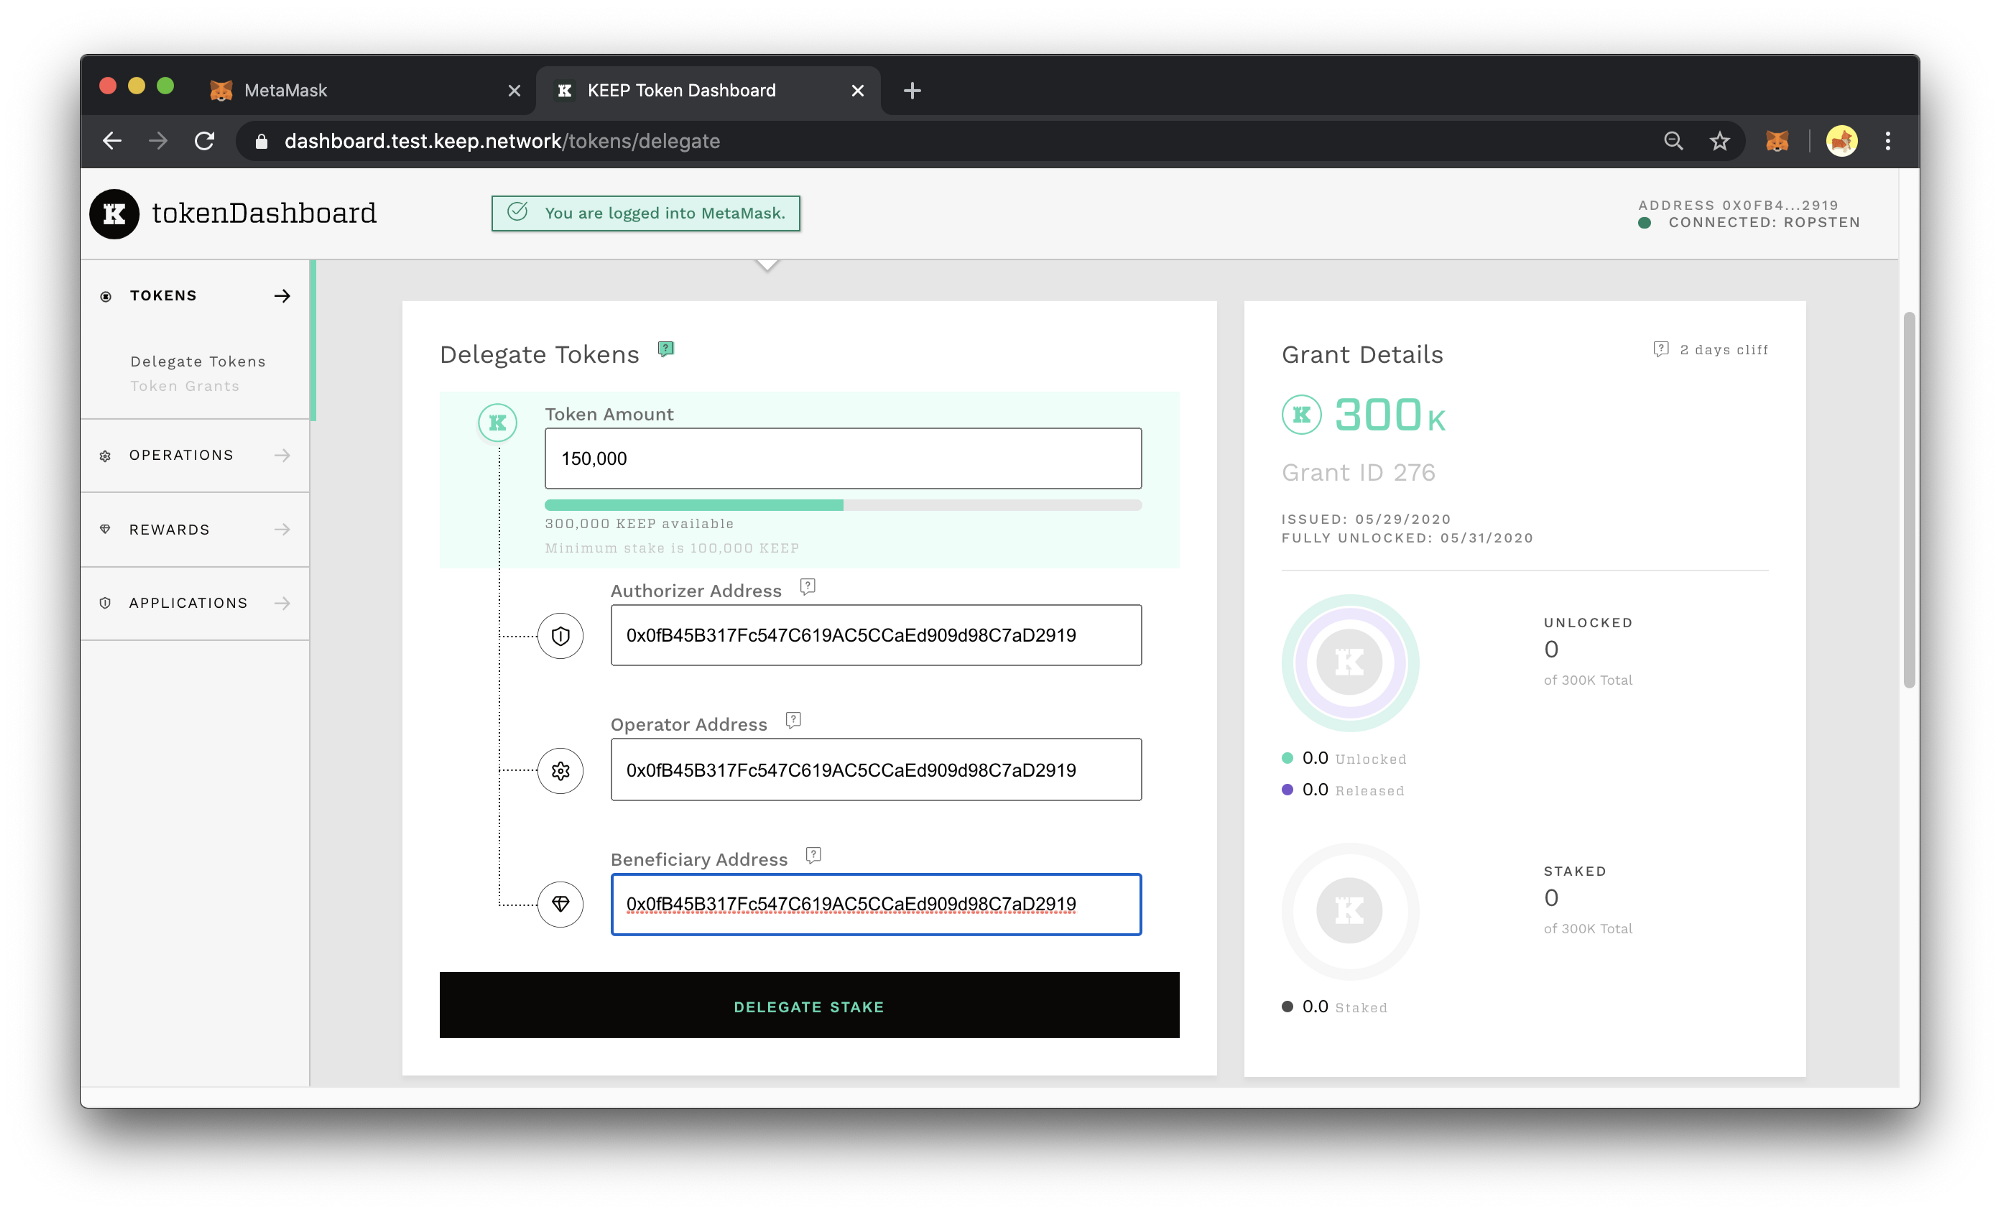The height and width of the screenshot is (1214, 2000).
Task: Click the 2 days cliff help icon
Action: (x=1661, y=349)
